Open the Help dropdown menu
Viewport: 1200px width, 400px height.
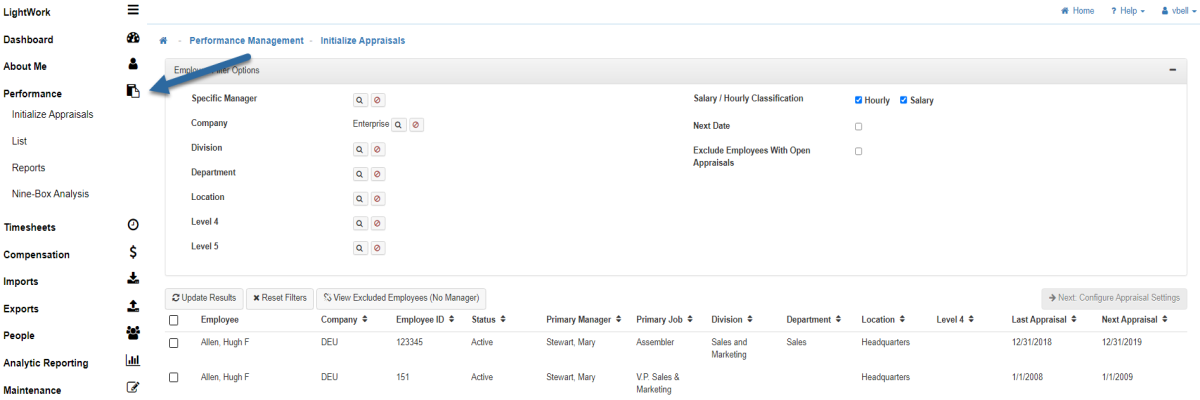[x=1128, y=11]
